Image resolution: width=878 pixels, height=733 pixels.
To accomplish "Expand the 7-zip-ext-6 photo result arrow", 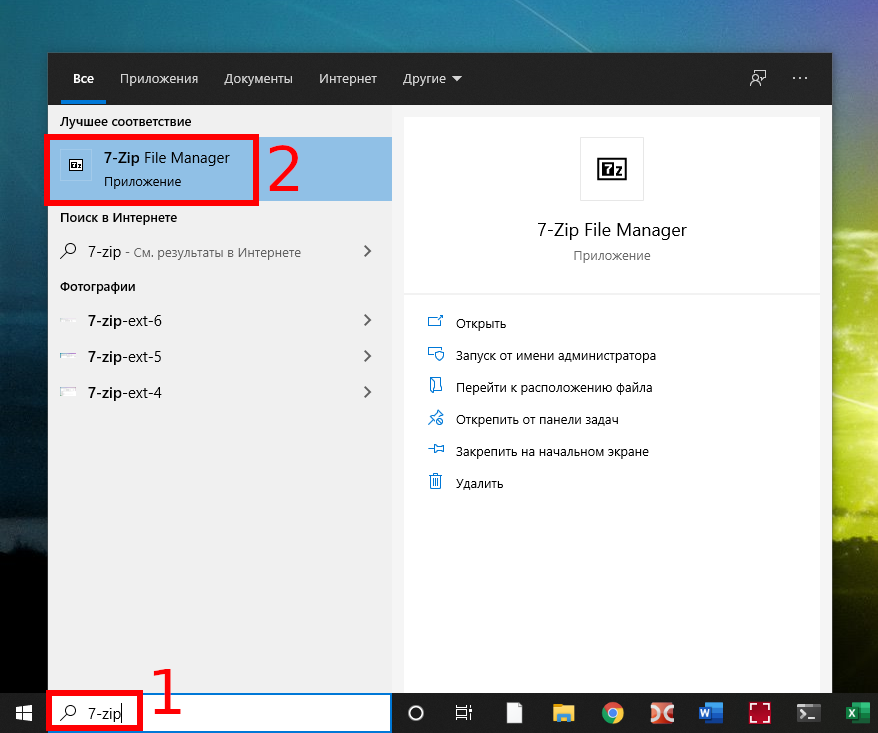I will (x=368, y=321).
